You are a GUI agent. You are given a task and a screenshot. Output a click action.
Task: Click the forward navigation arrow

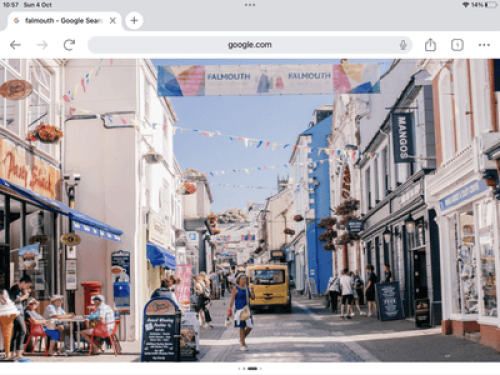coord(42,45)
